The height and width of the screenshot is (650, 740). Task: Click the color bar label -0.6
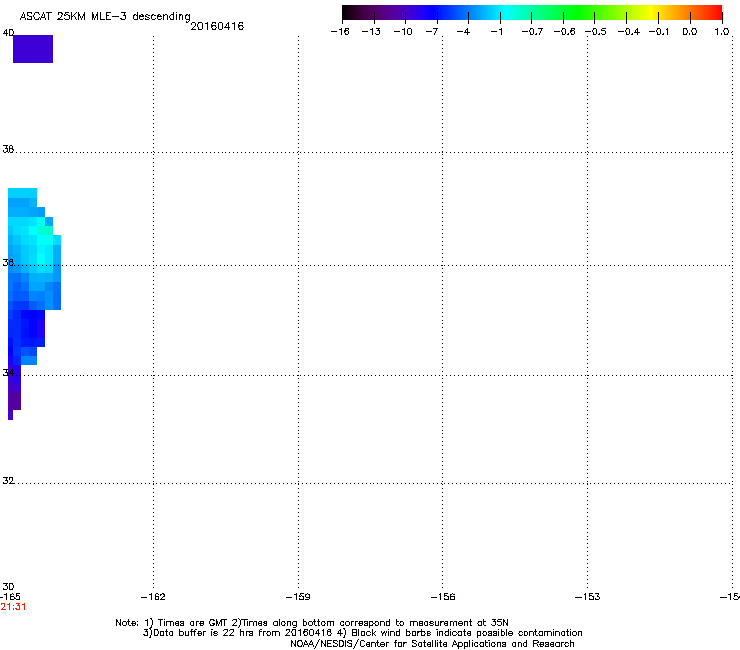tap(564, 32)
